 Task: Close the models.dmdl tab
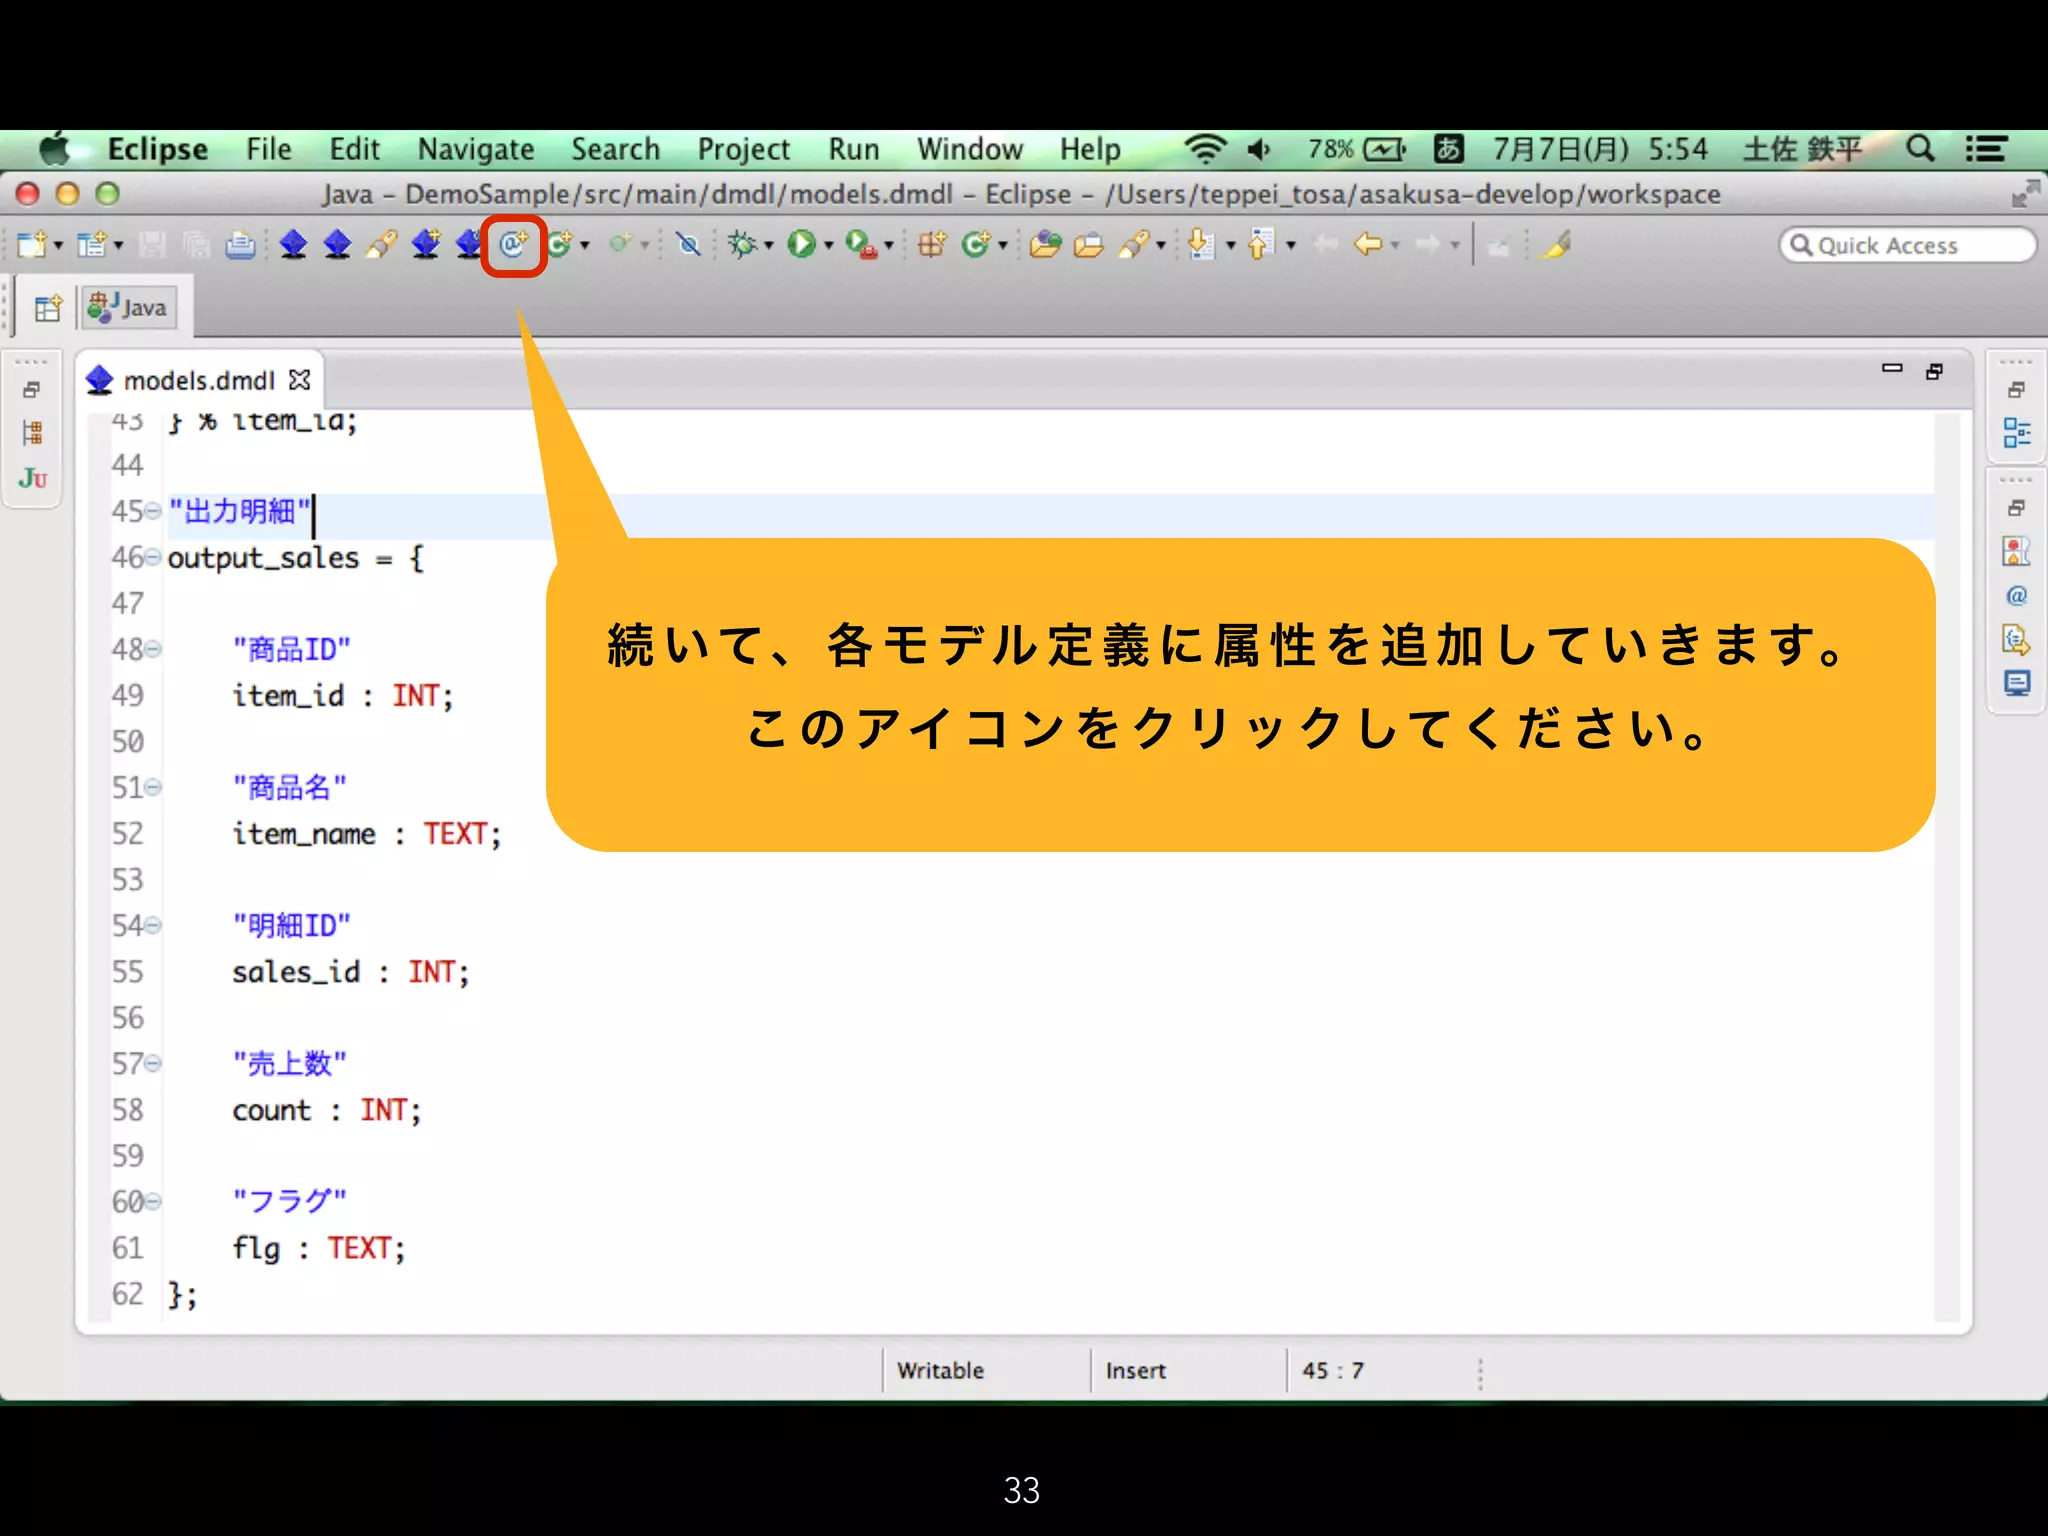pos(299,380)
